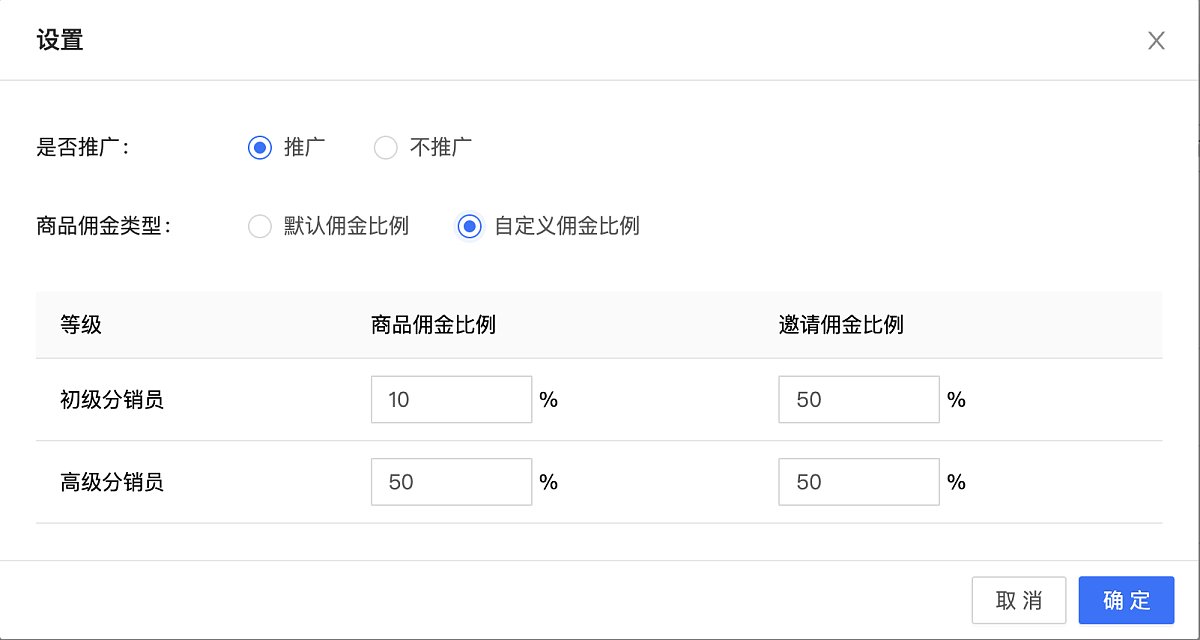Screen dimensions: 1200x640
Task: Click the 设置 dialog title
Action: point(59,41)
